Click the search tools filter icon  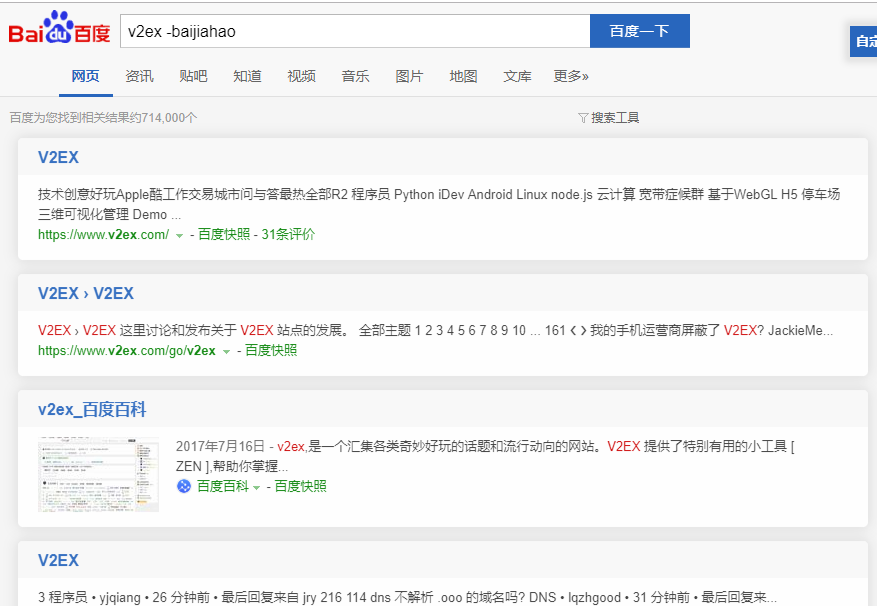point(583,118)
